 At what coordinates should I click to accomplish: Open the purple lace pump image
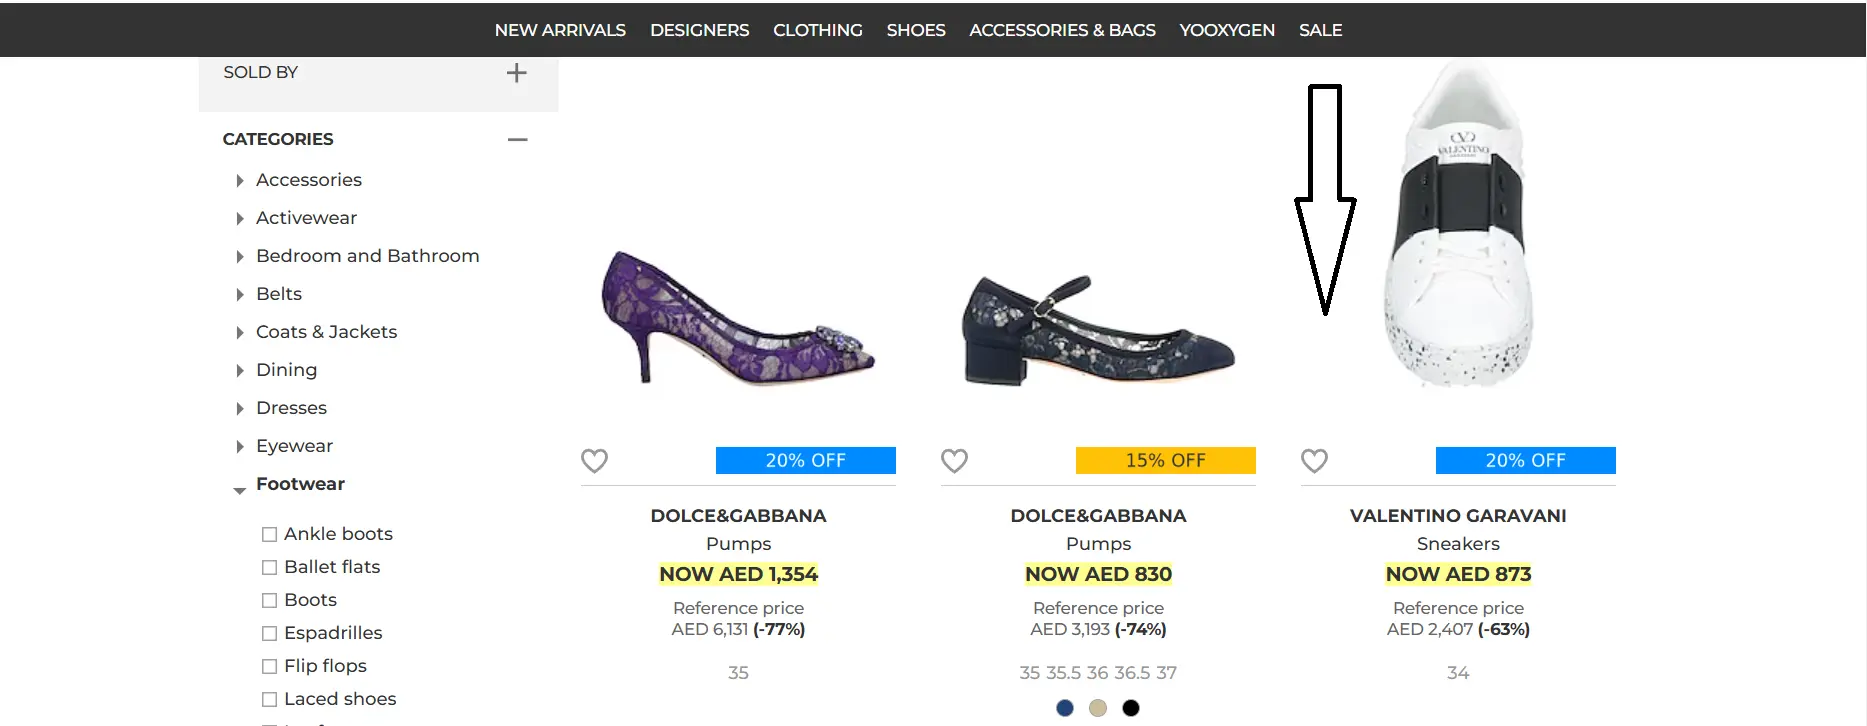[x=738, y=320]
